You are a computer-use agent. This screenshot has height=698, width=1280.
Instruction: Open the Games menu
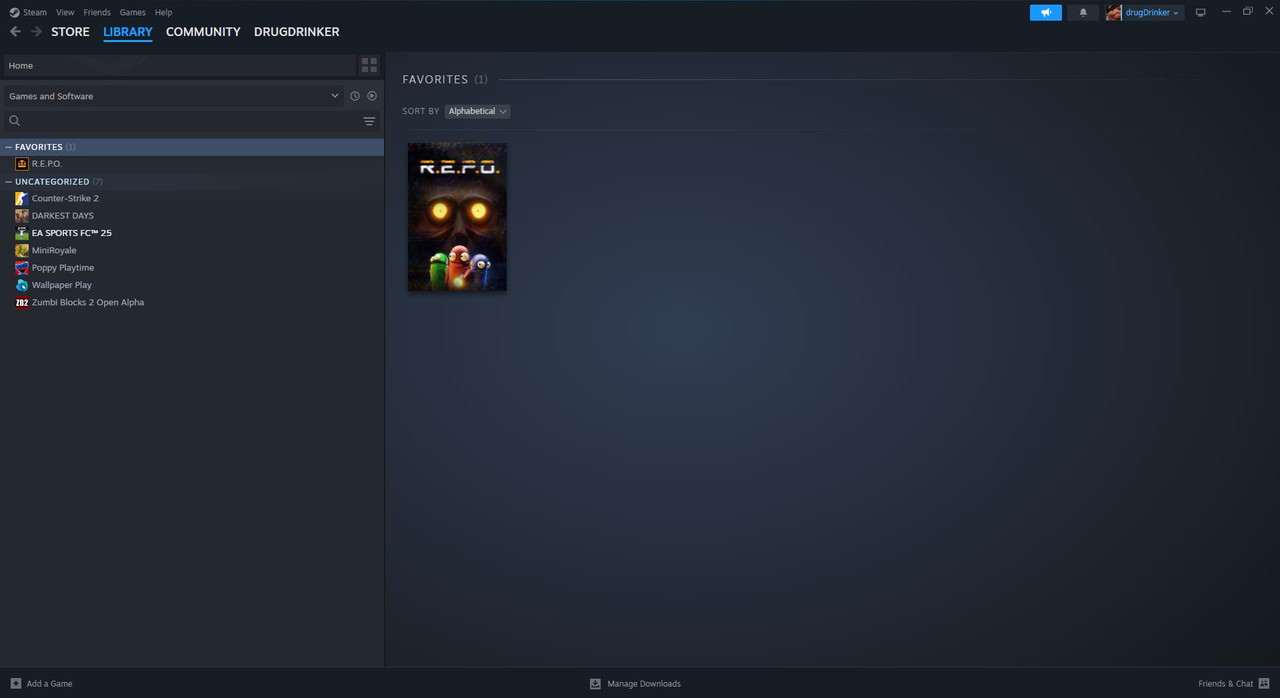[132, 12]
